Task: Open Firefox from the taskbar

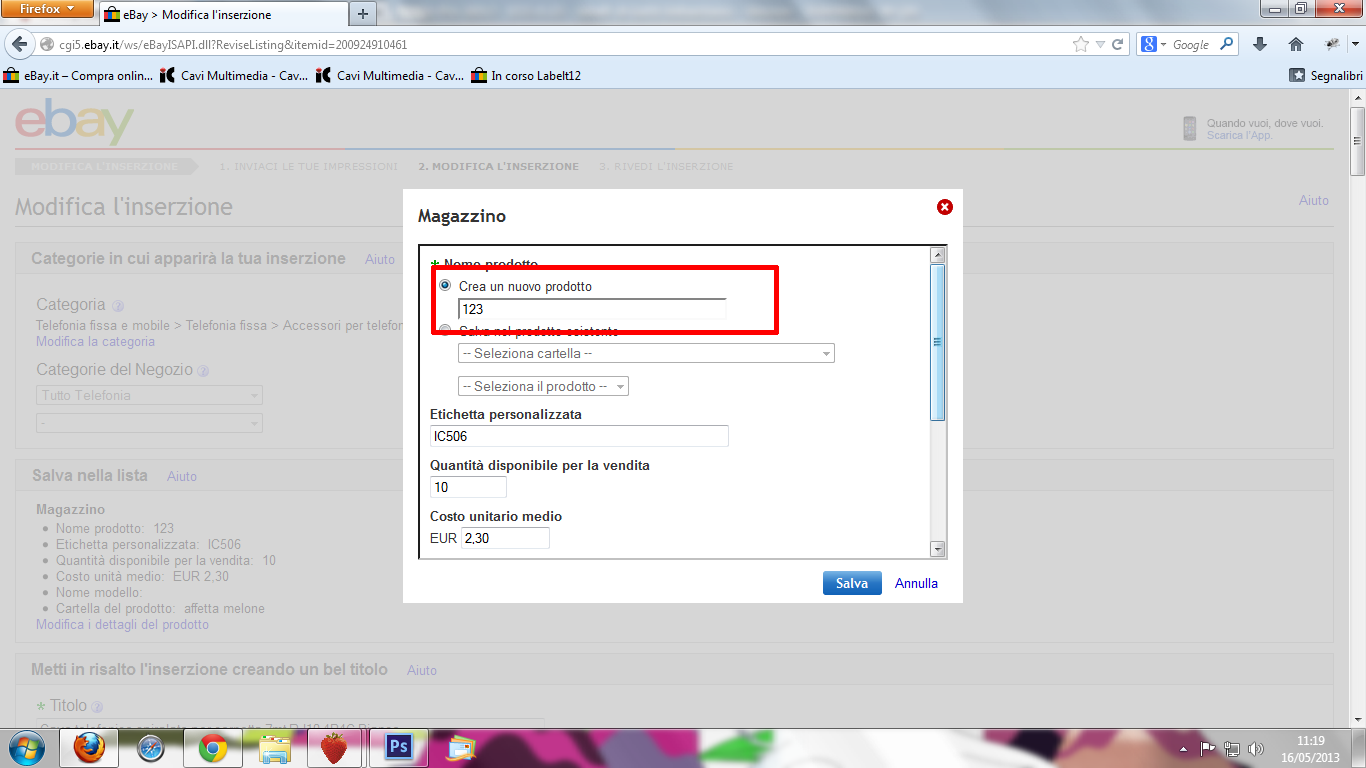Action: 89,748
